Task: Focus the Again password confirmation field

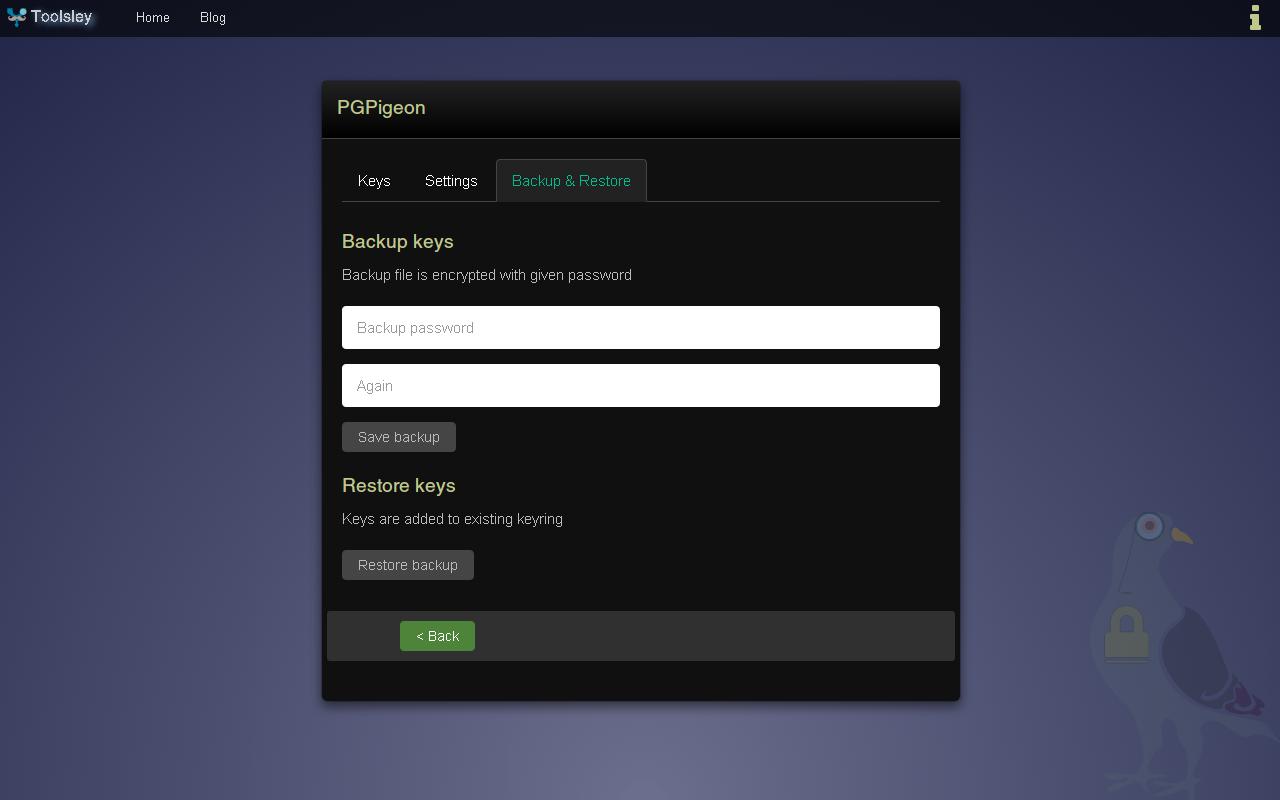Action: point(641,386)
